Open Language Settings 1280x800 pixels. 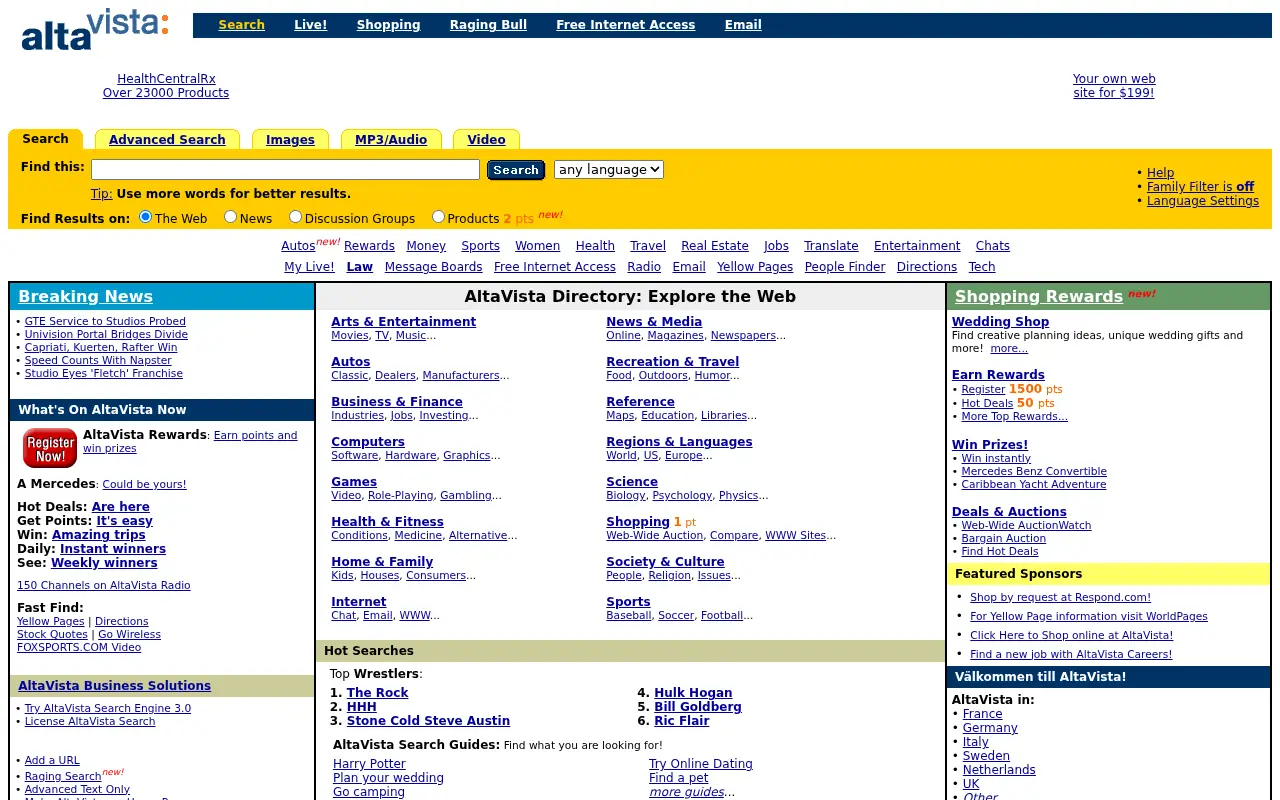point(1203,201)
